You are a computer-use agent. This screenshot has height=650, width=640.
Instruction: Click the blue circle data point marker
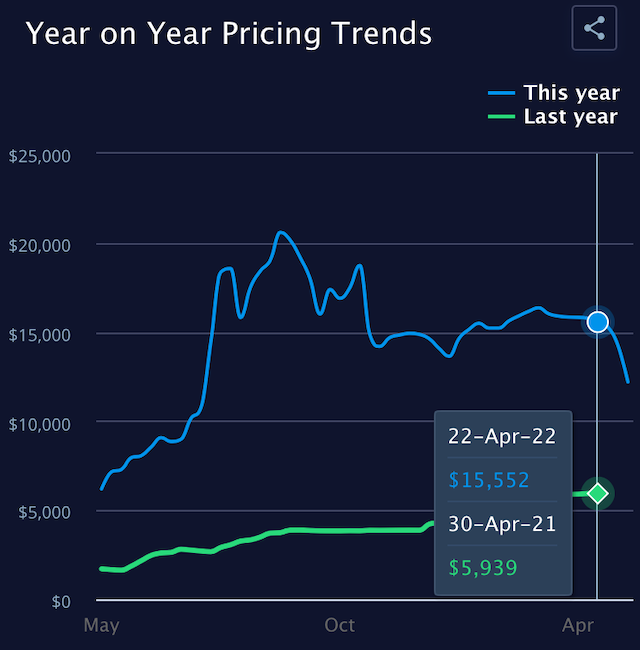click(x=598, y=321)
